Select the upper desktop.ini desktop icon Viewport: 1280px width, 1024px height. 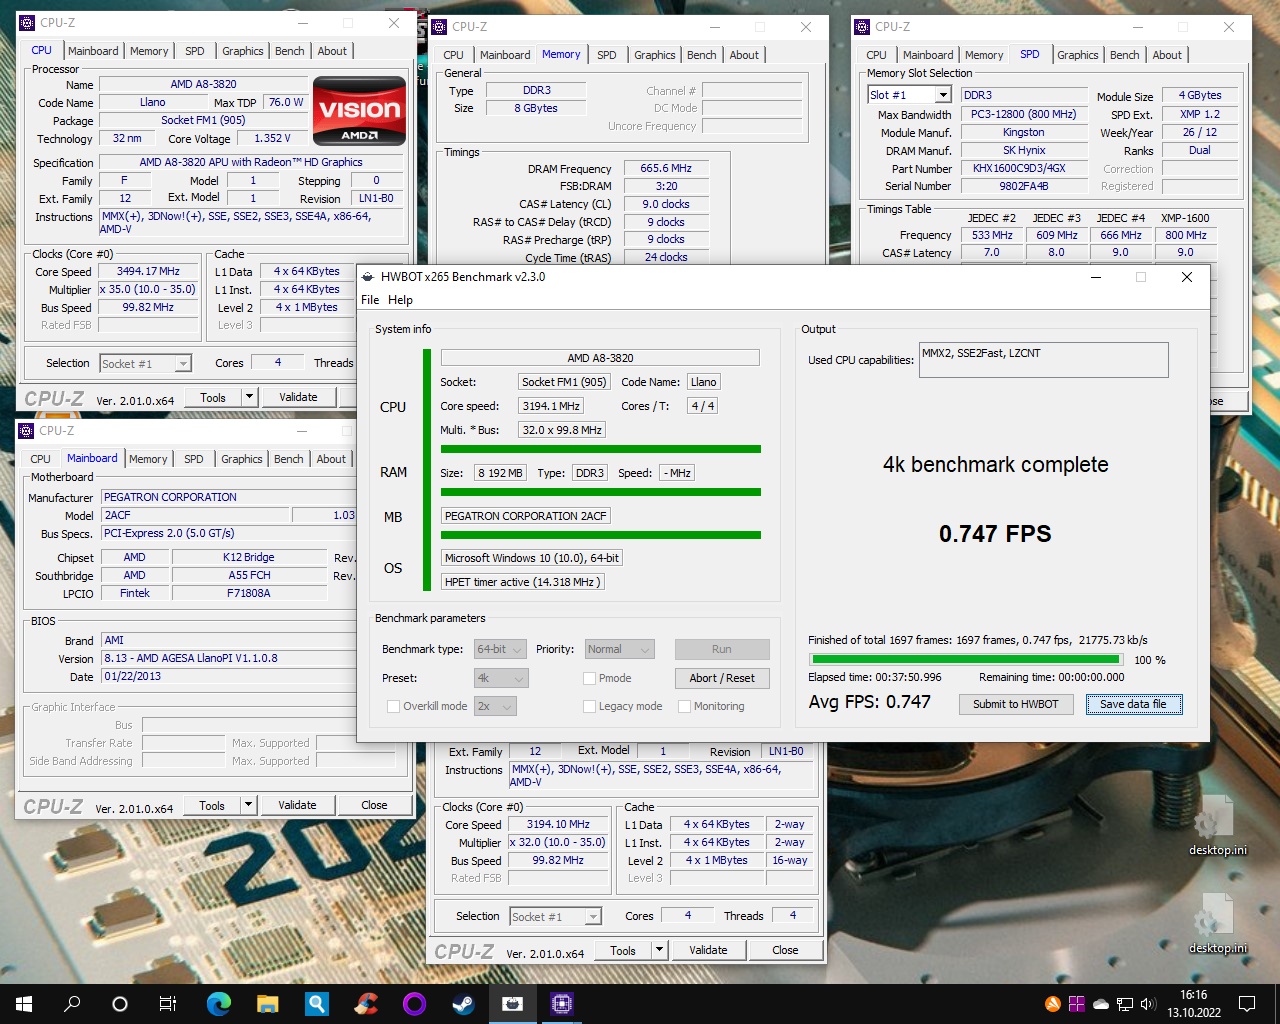1217,826
